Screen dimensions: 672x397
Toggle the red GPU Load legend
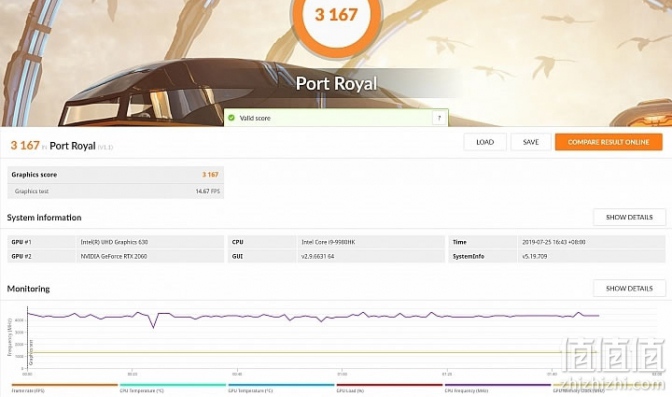(x=389, y=388)
